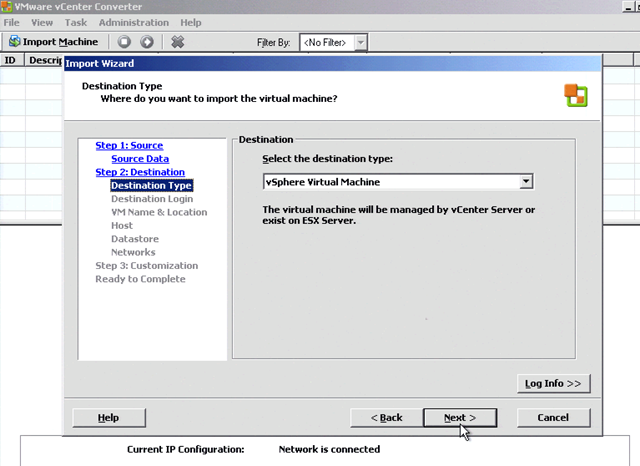Click Host step text
The height and width of the screenshot is (466, 640).
(x=122, y=225)
